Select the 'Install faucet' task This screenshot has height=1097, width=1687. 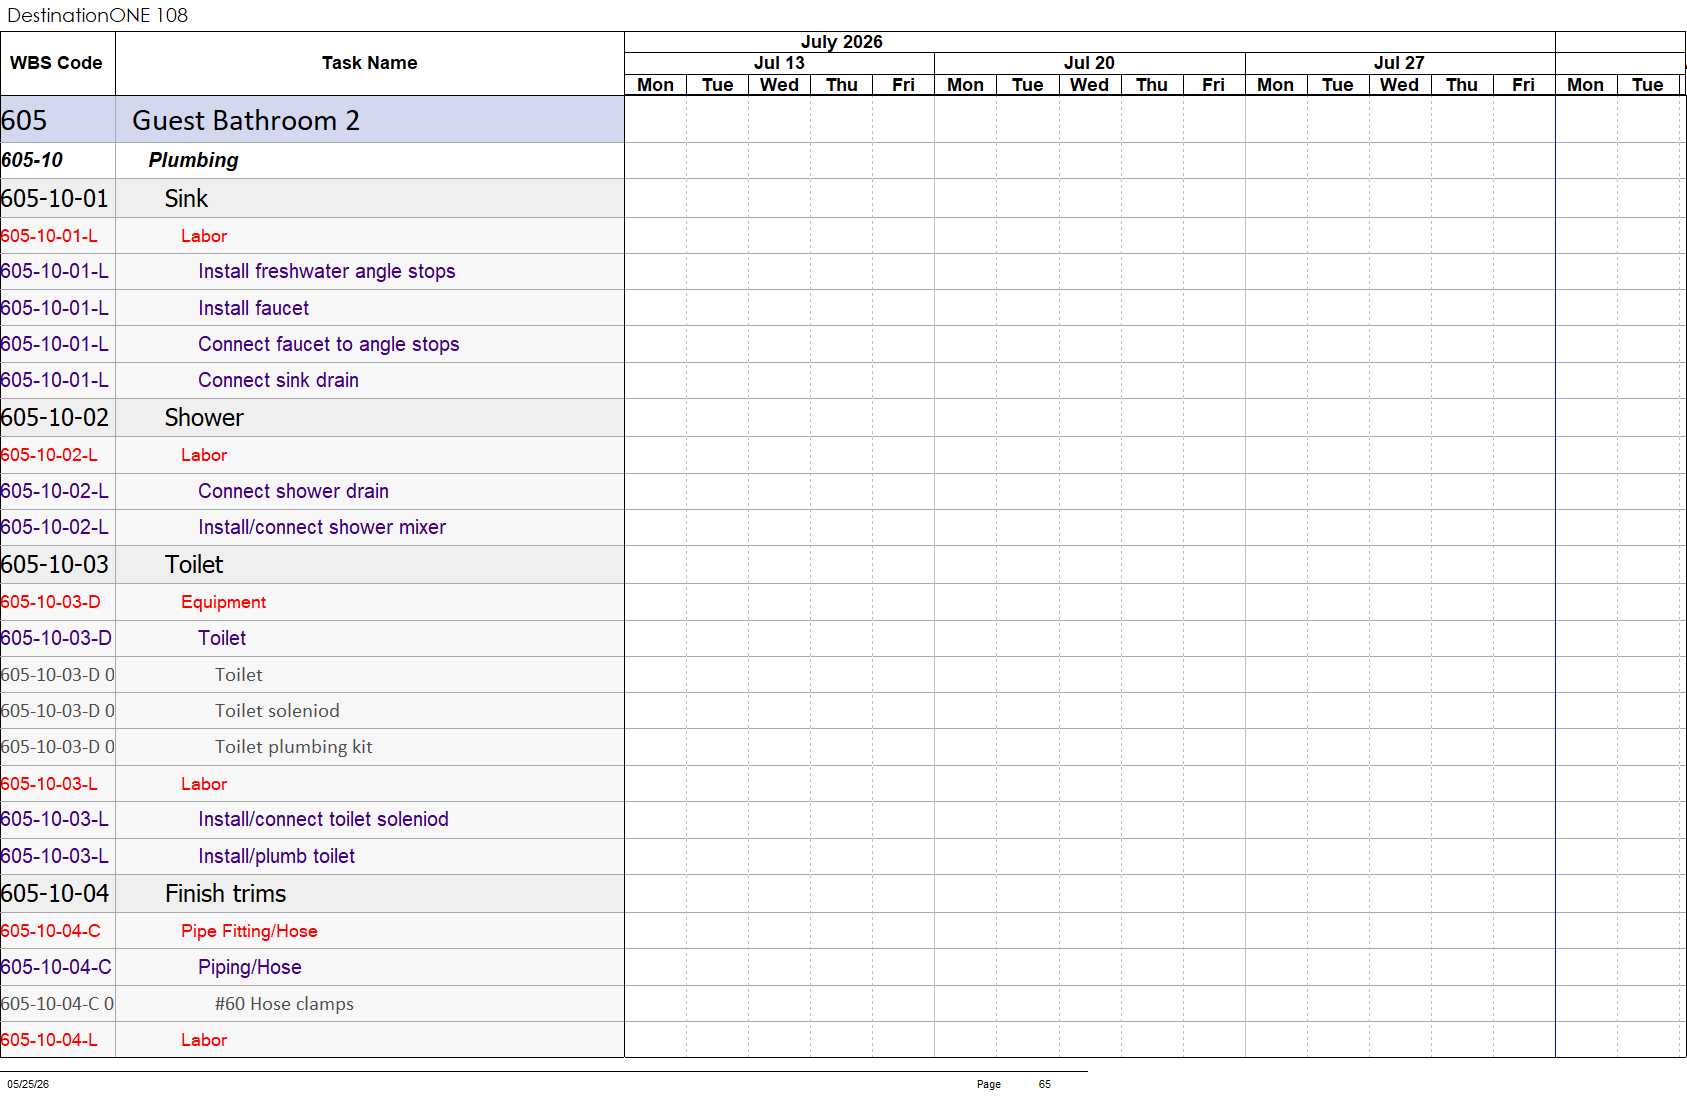point(253,308)
